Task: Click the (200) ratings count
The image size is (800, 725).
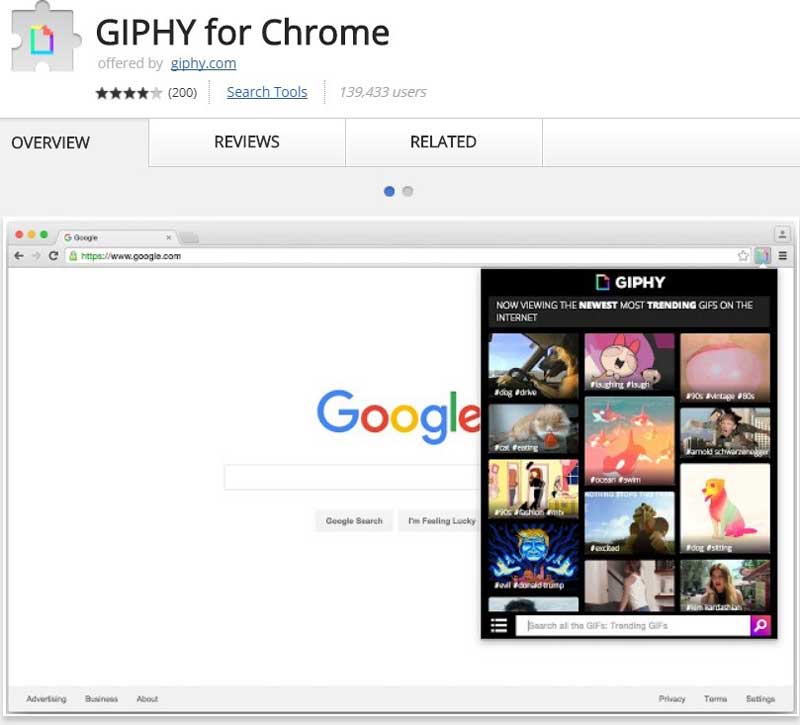Action: 183,93
